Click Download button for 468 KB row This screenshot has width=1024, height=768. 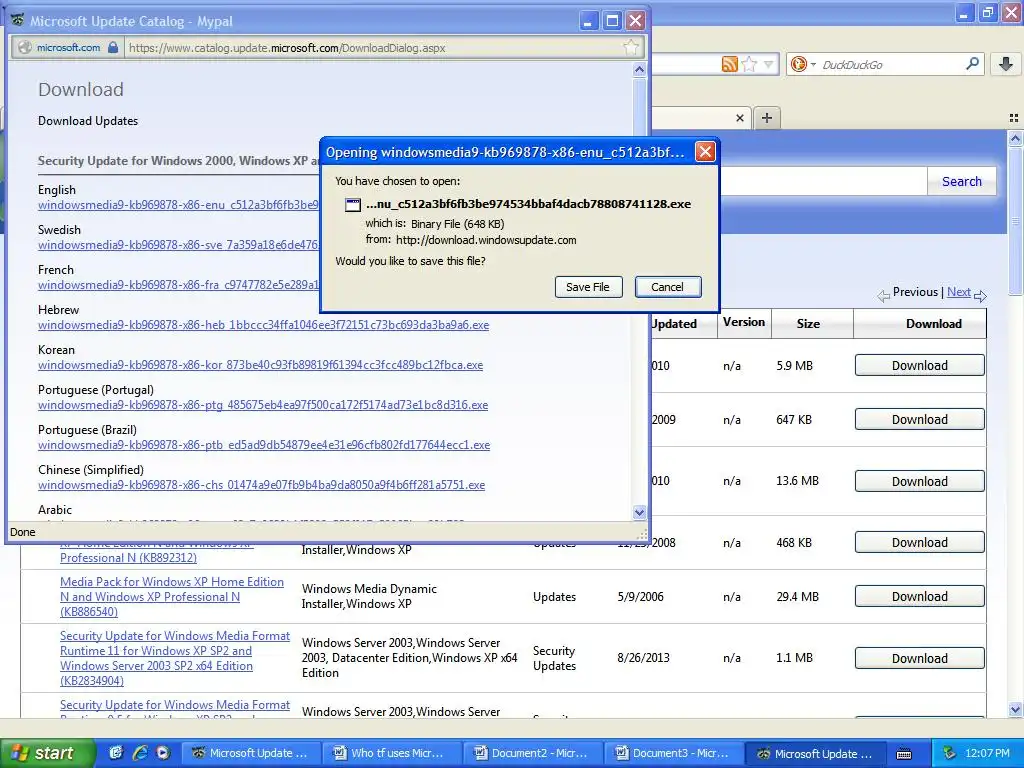point(920,543)
